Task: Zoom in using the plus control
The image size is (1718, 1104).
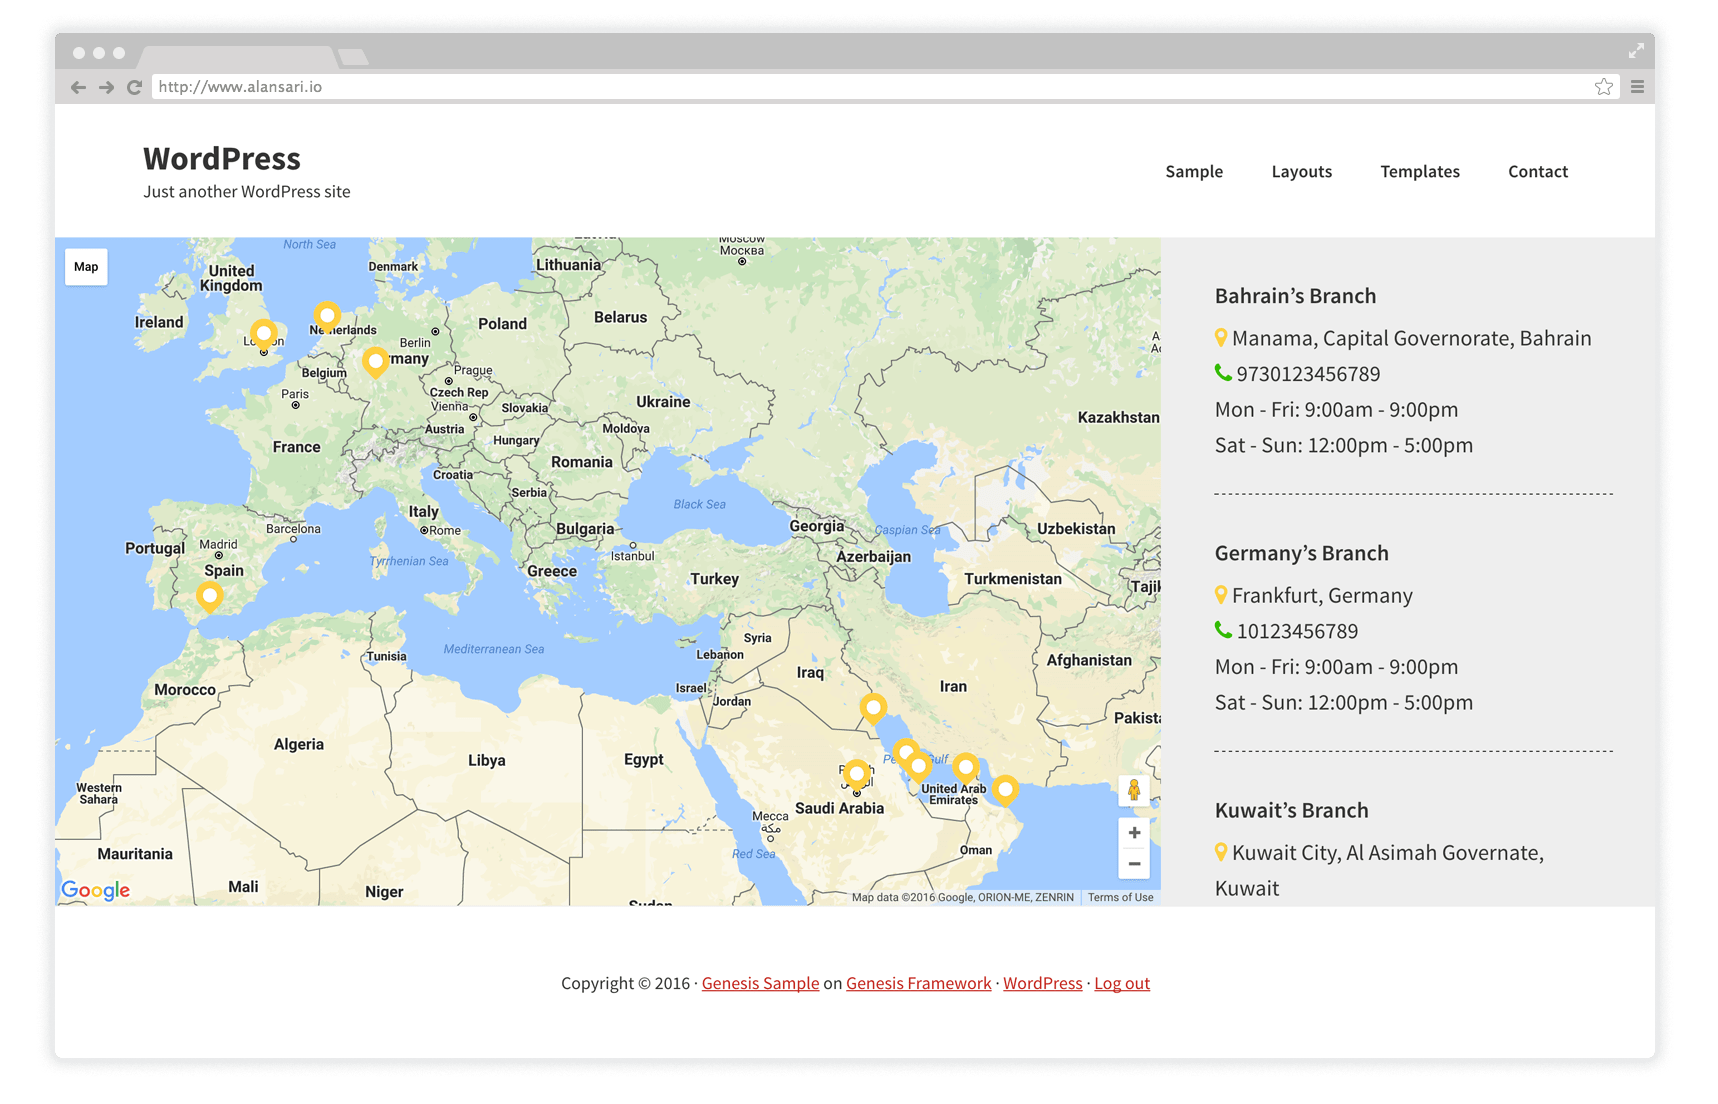Action: point(1134,832)
